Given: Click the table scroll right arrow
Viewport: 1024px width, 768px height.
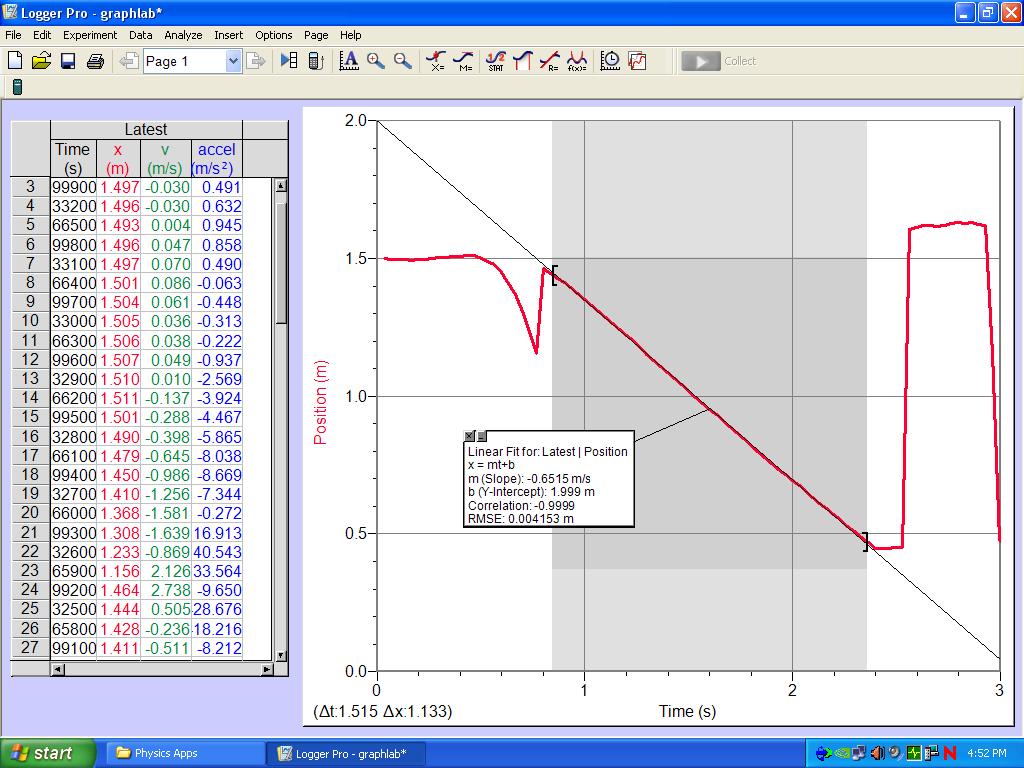Looking at the screenshot, I should (266, 669).
